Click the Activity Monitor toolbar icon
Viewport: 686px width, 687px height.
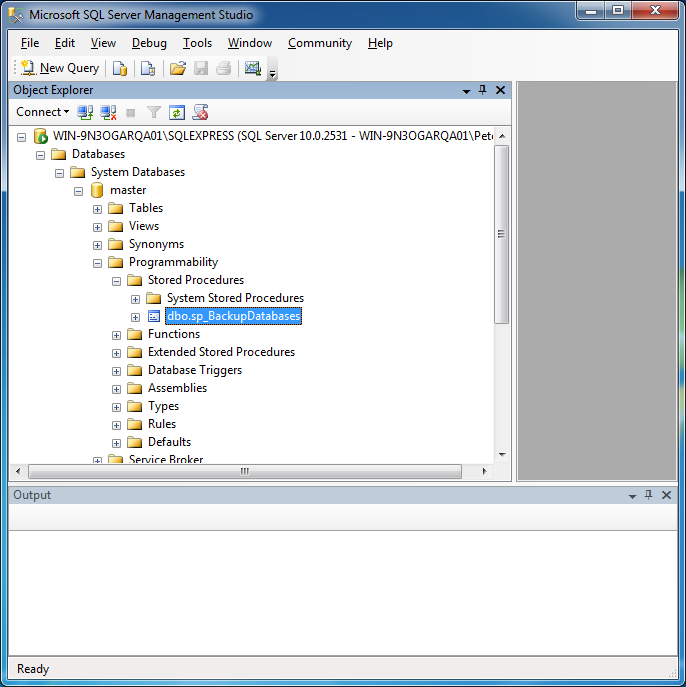[x=253, y=68]
